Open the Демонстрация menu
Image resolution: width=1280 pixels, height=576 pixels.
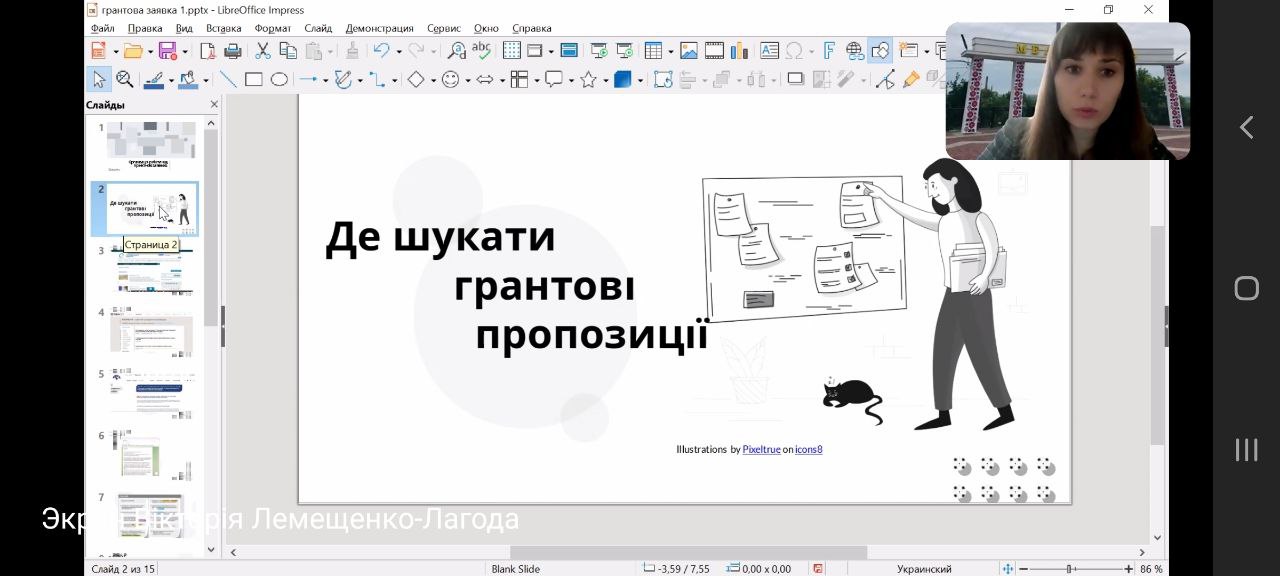379,29
